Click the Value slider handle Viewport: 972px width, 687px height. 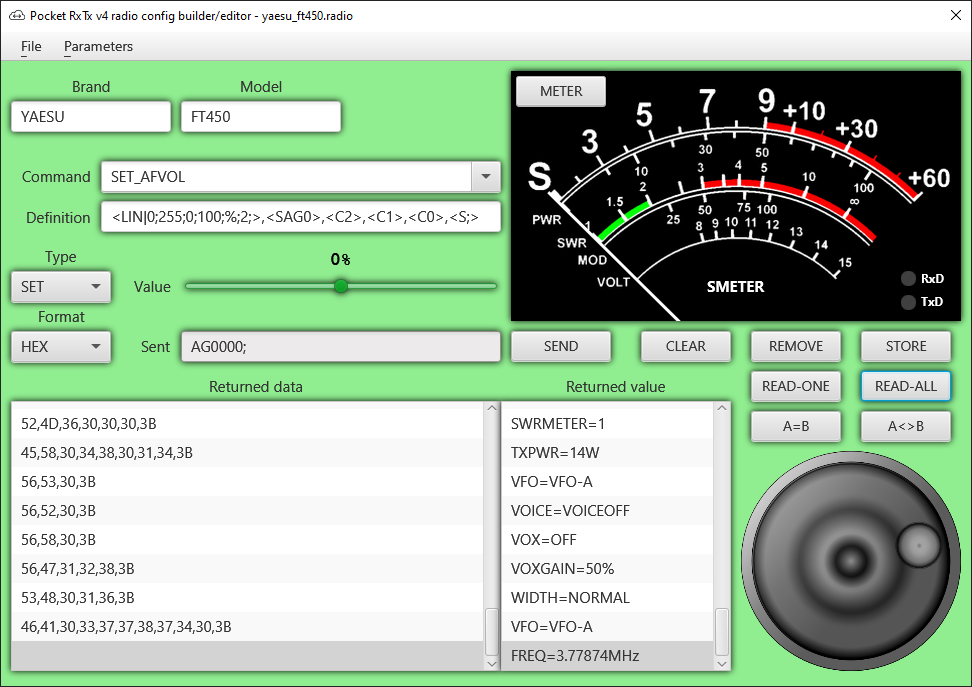(x=340, y=286)
